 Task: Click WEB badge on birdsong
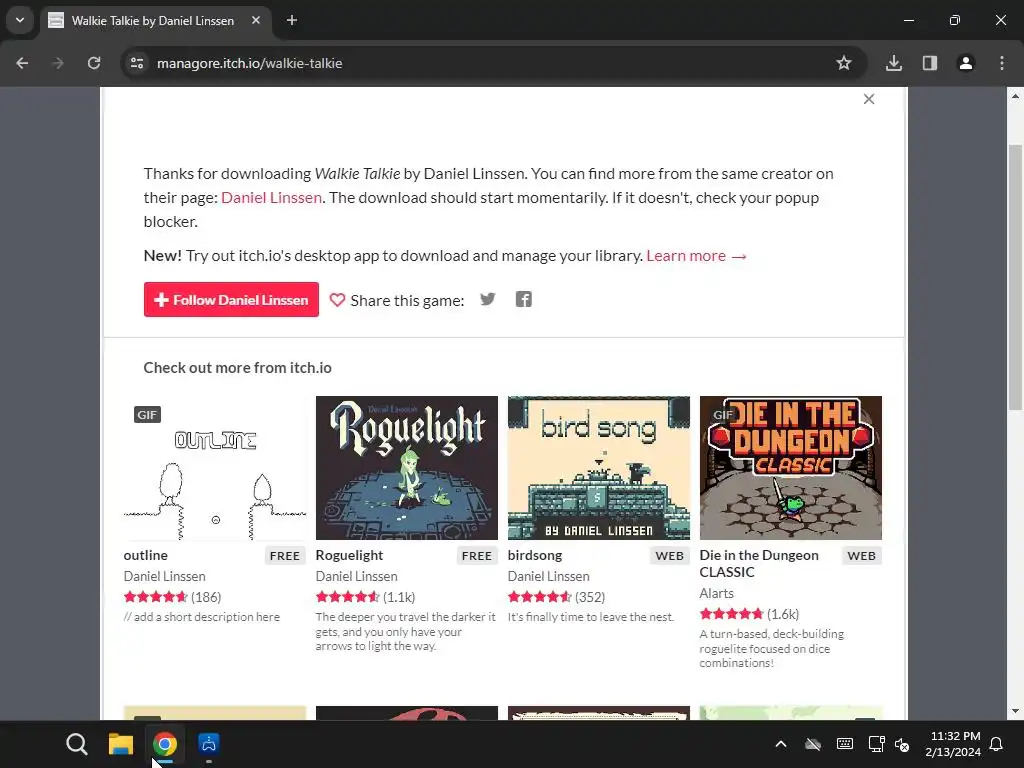tap(669, 556)
